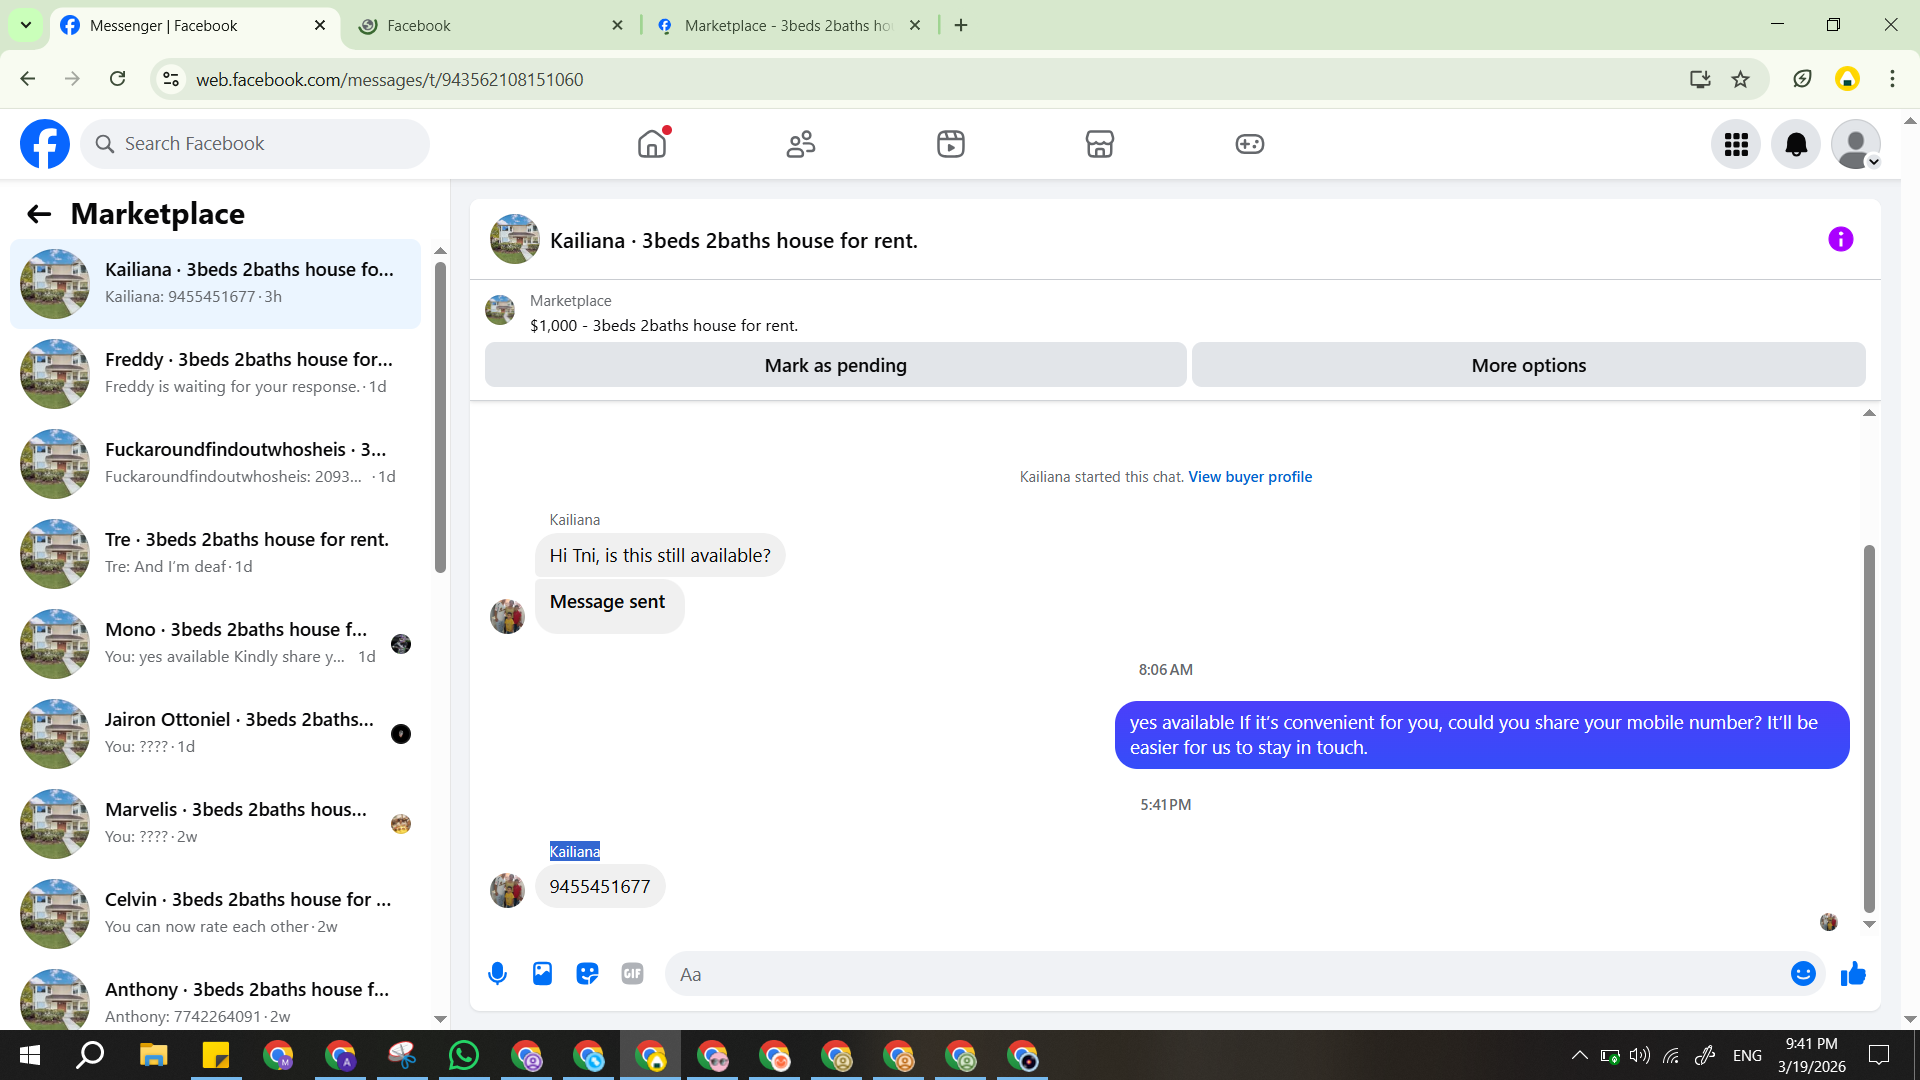Expand the browser tab search chevron
This screenshot has width=1920, height=1080.
coord(26,25)
